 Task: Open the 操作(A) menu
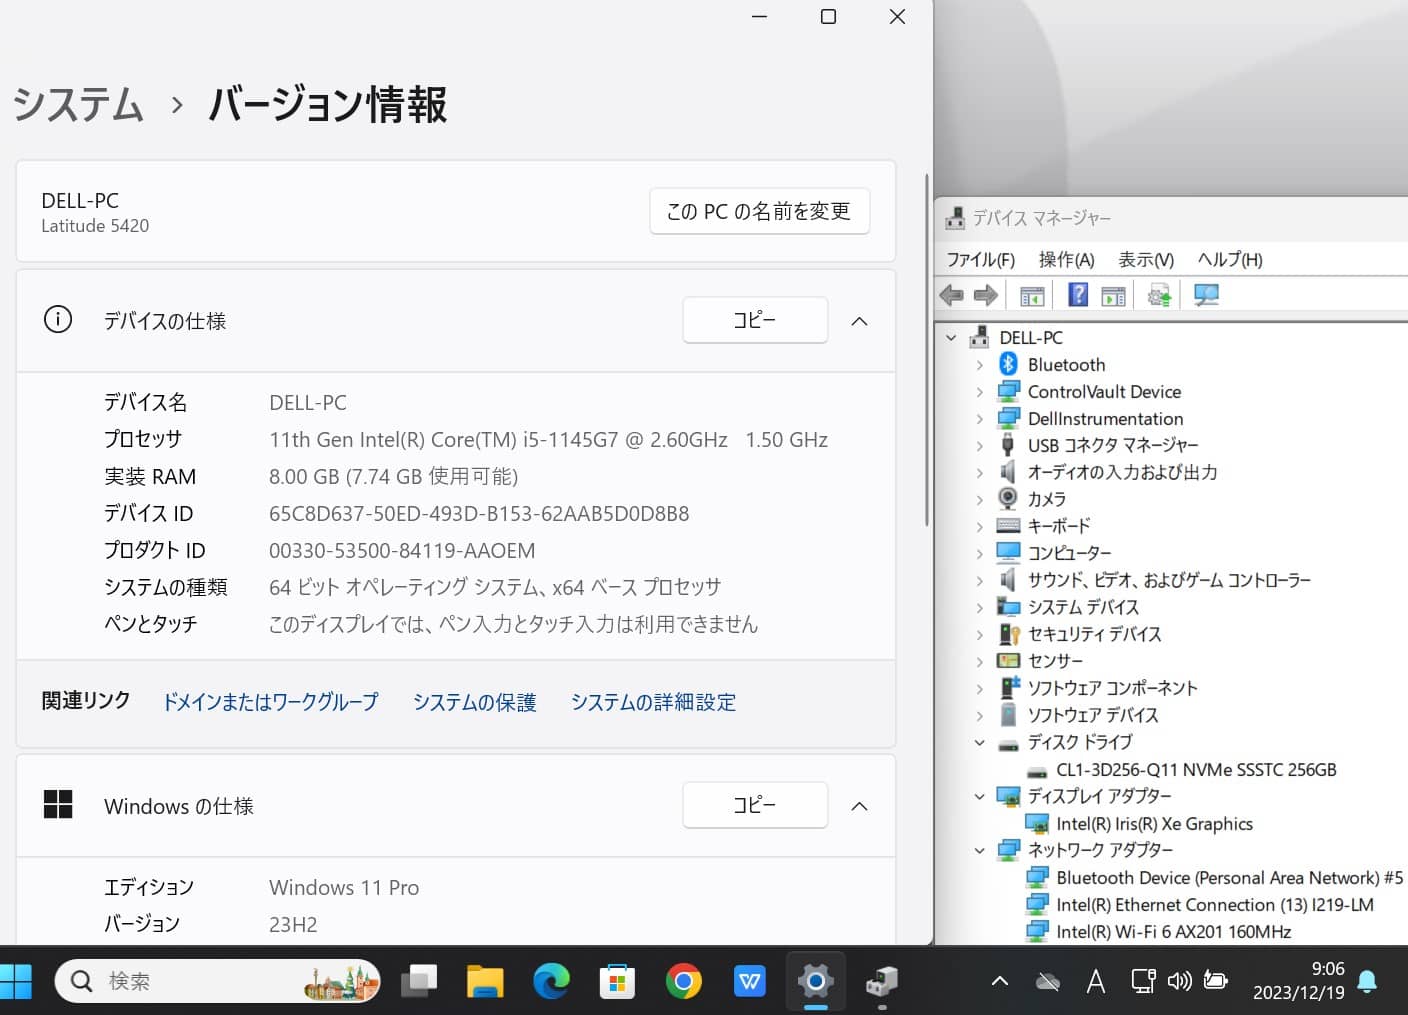click(x=1067, y=260)
